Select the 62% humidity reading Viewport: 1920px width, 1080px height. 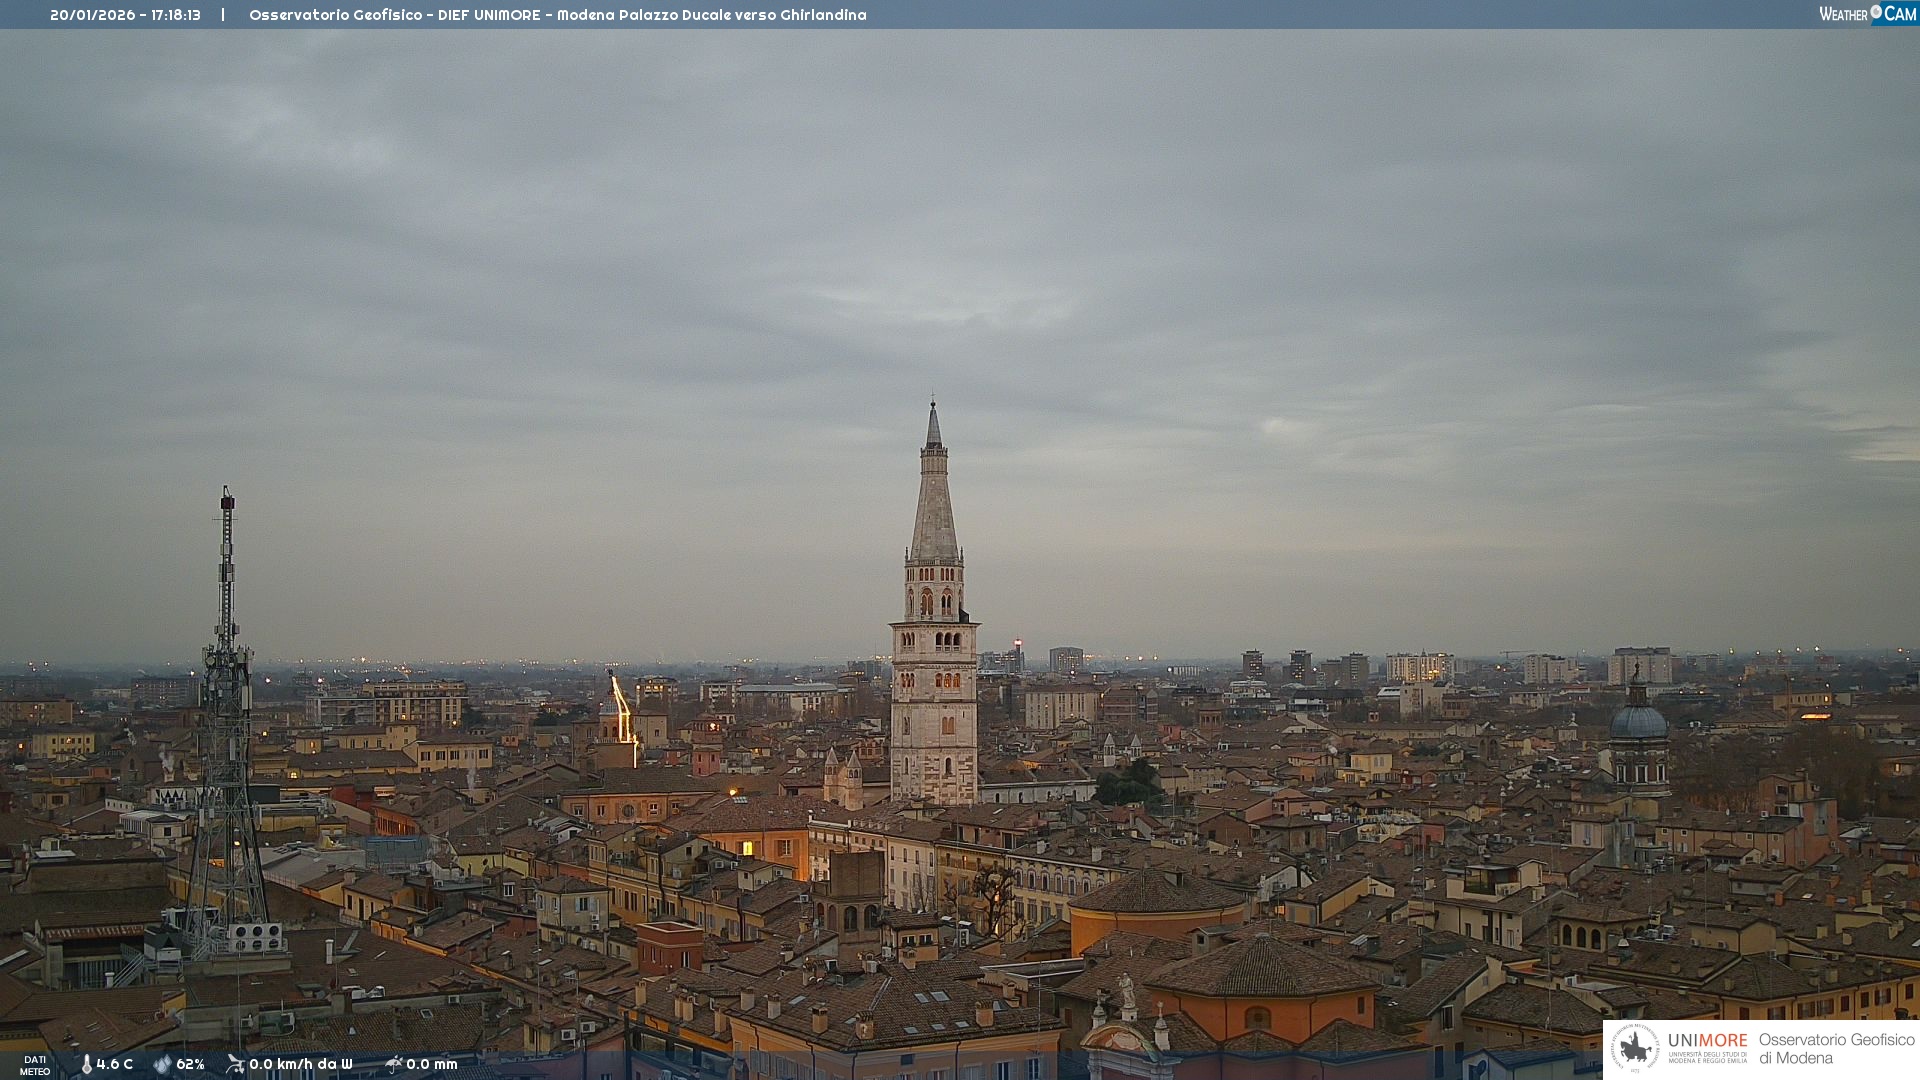coord(190,1064)
